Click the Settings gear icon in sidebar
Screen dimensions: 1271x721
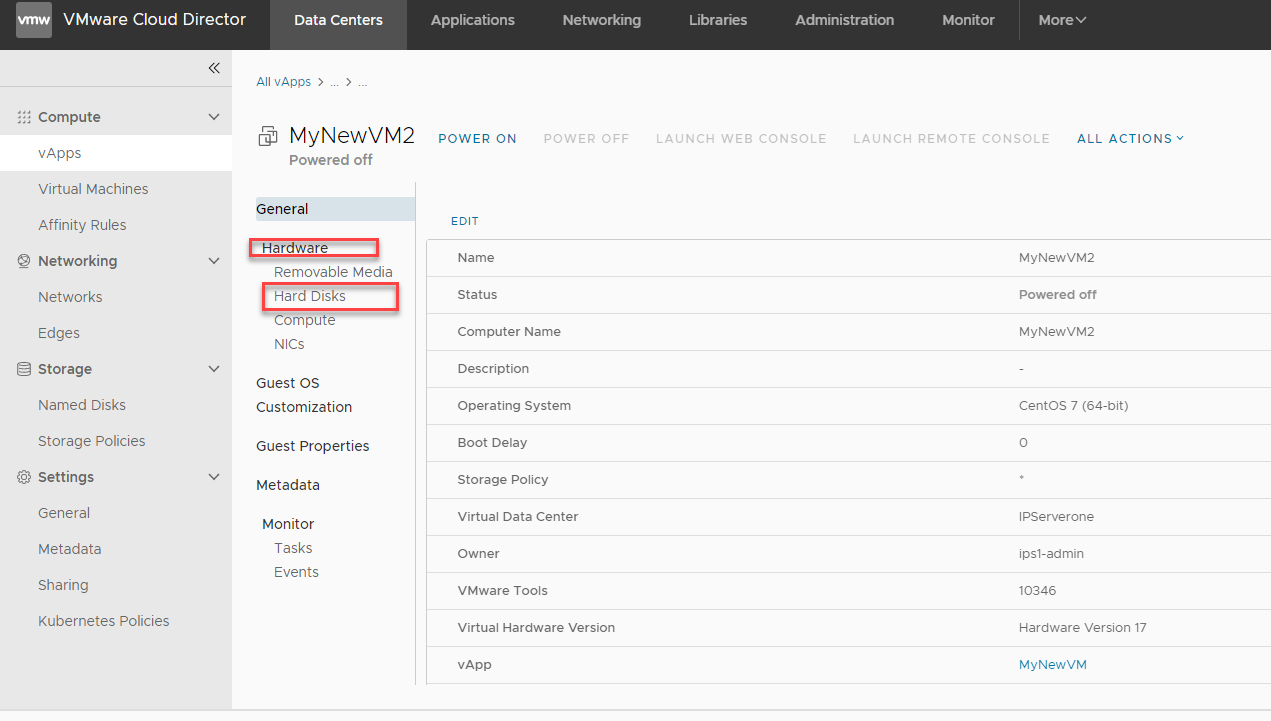pyautogui.click(x=24, y=477)
